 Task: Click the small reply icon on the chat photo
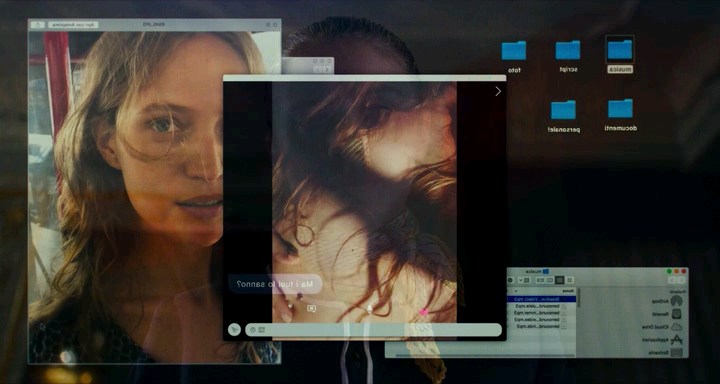coord(311,309)
